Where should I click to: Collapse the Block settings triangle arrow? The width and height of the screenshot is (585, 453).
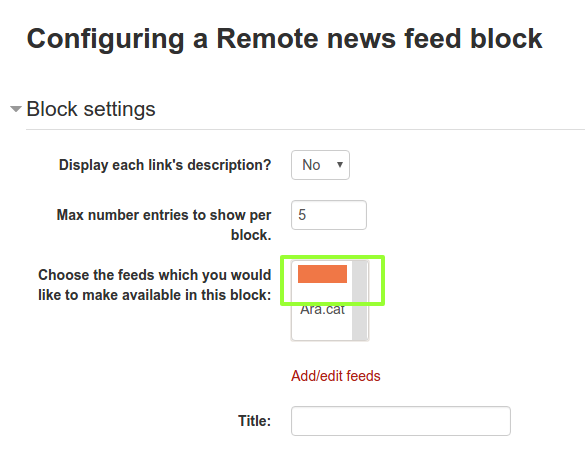[x=16, y=109]
